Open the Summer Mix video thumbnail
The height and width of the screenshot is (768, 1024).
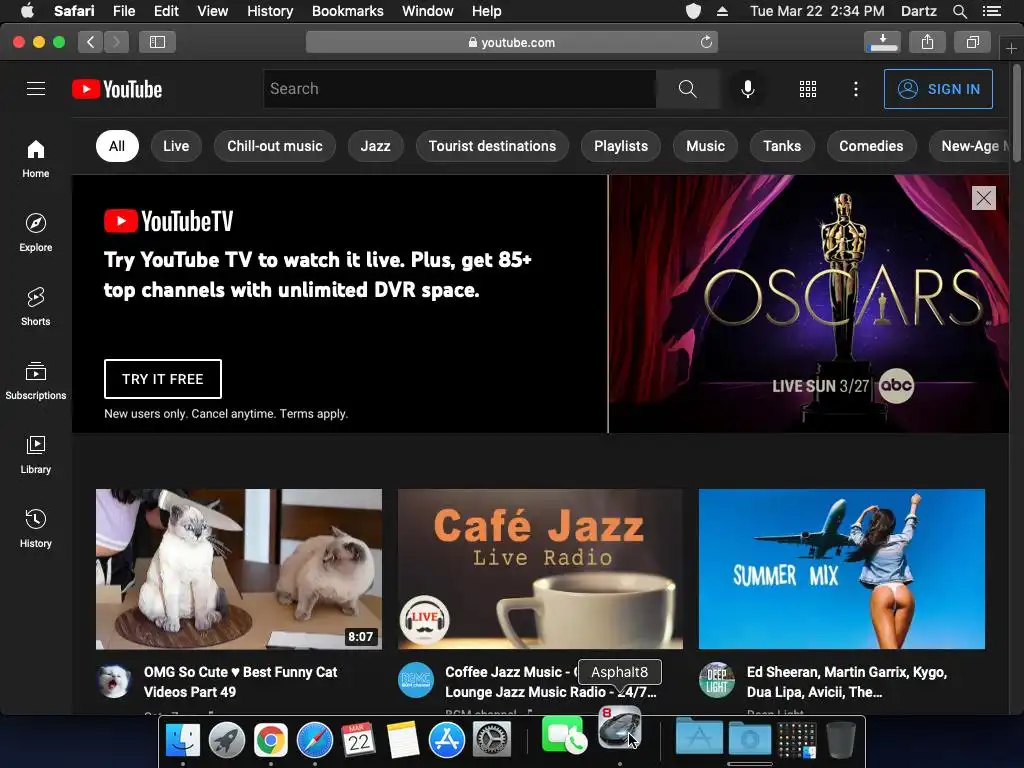(842, 569)
